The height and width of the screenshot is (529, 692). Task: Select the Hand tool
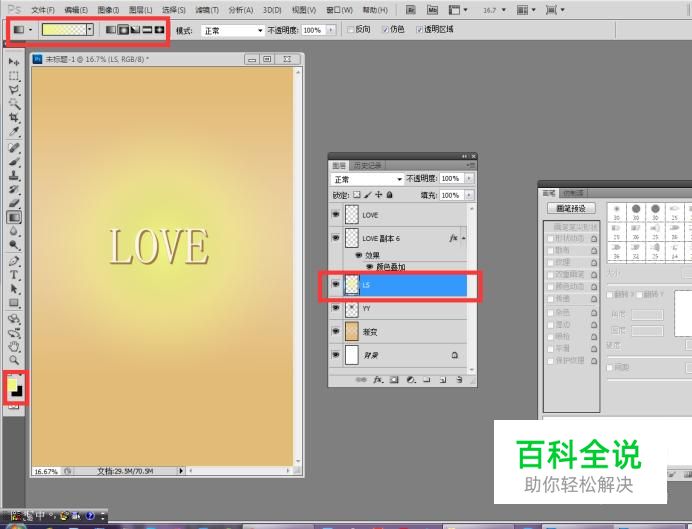click(x=14, y=346)
